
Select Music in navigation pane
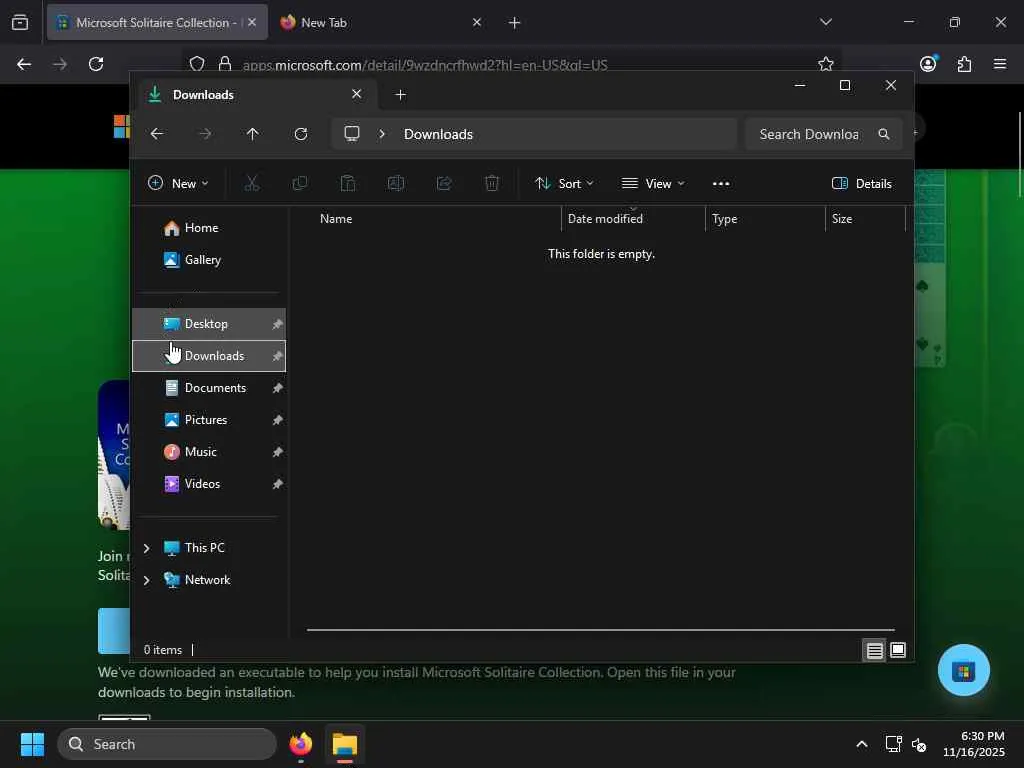click(209, 452)
